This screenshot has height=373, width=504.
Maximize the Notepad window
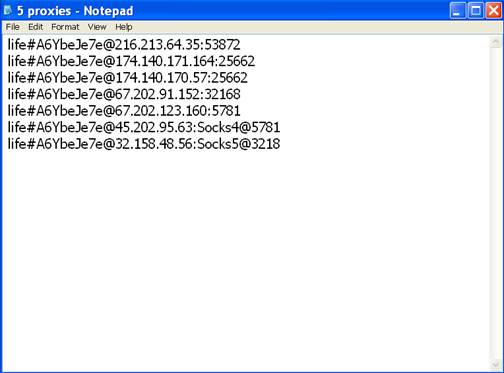pyautogui.click(x=476, y=11)
